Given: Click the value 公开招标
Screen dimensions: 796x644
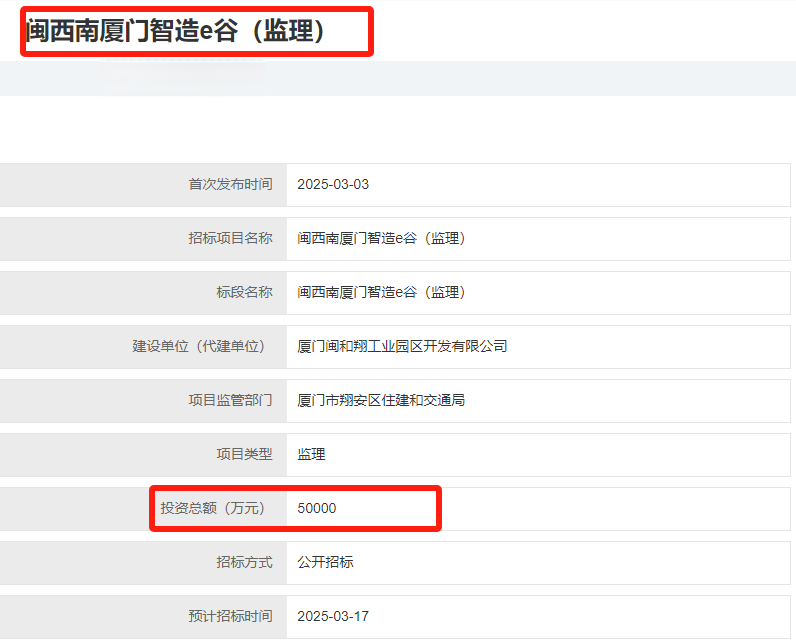Looking at the screenshot, I should click(x=325, y=562).
